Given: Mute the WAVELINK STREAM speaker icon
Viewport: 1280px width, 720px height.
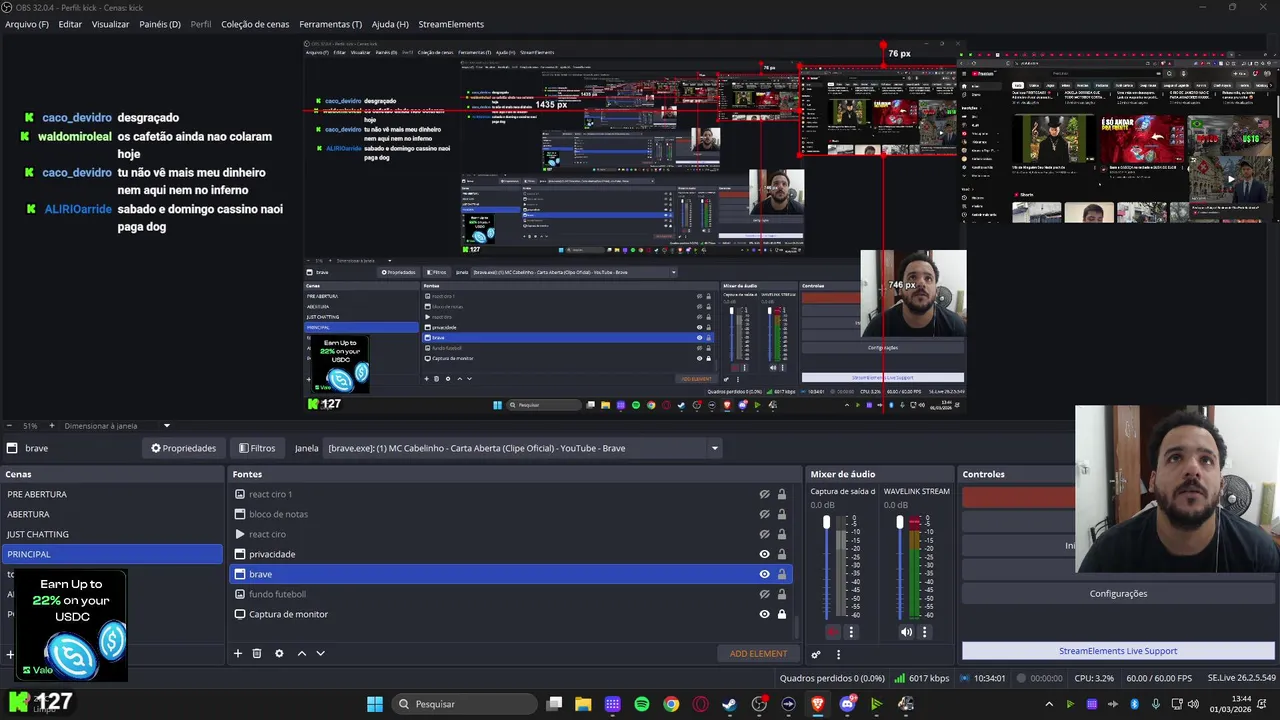Looking at the screenshot, I should (x=906, y=632).
